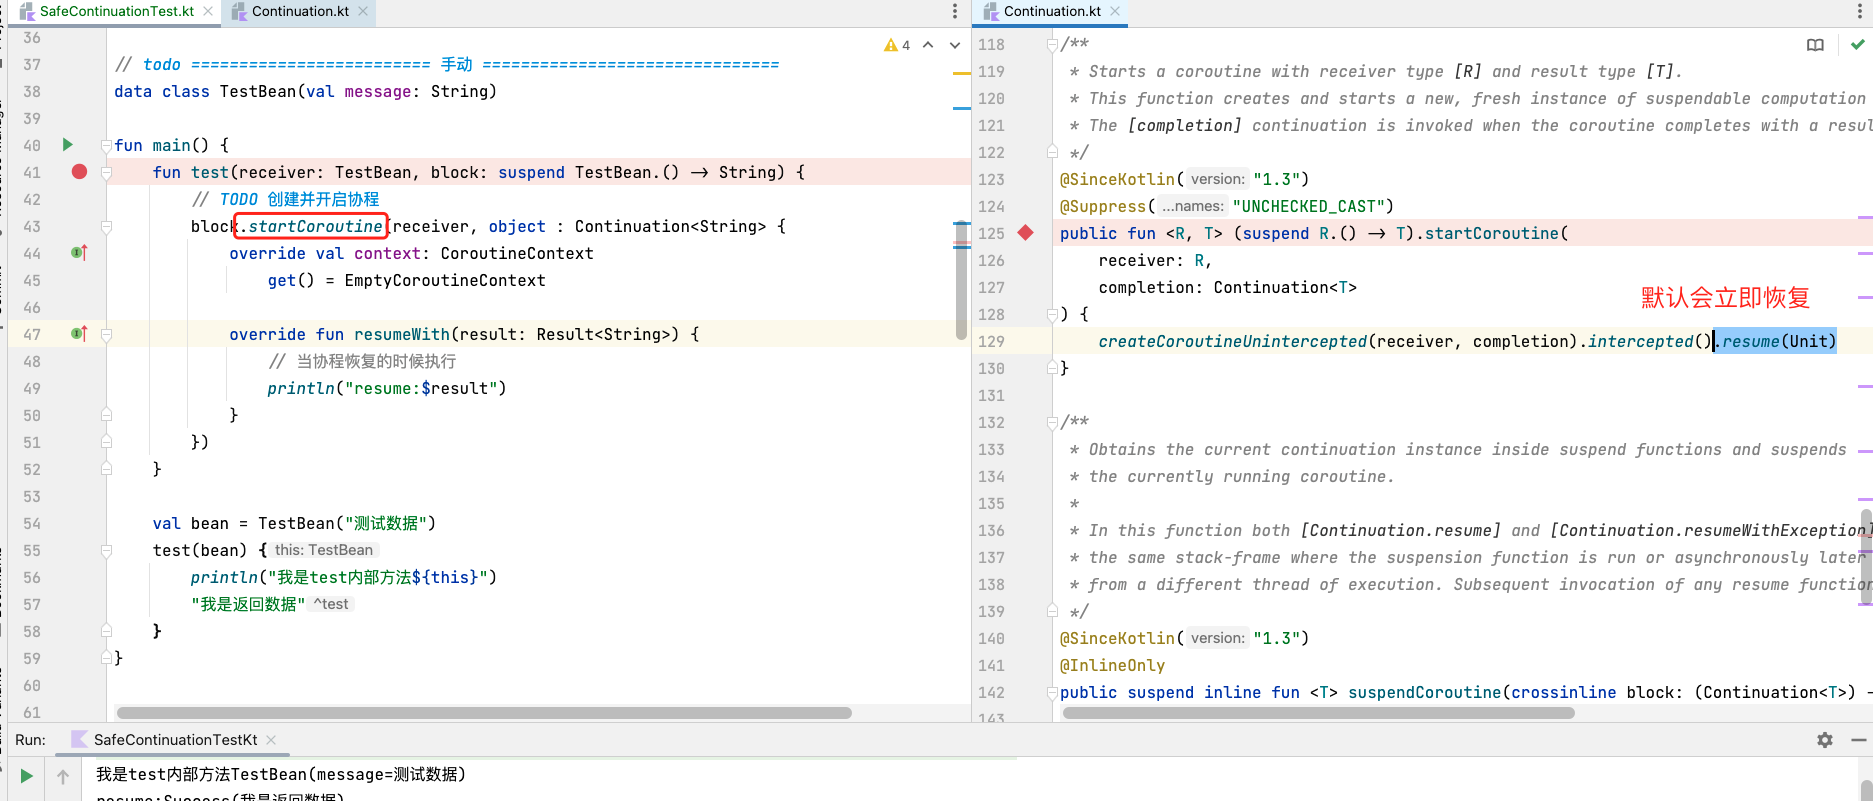The image size is (1873, 801).
Task: Click the // todo comment on line 37
Action: point(447,64)
